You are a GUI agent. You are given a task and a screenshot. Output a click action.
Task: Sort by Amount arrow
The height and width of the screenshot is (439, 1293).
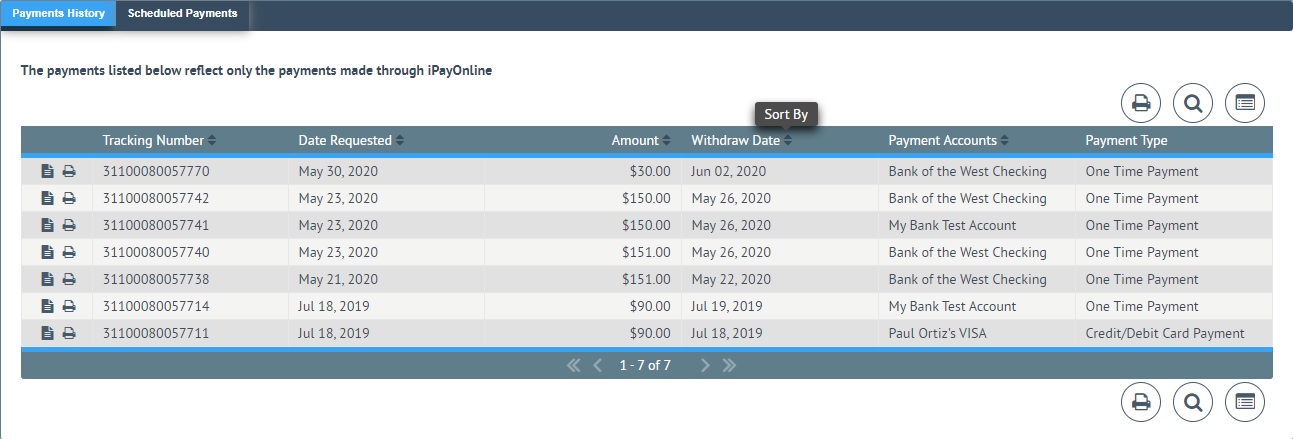point(666,141)
